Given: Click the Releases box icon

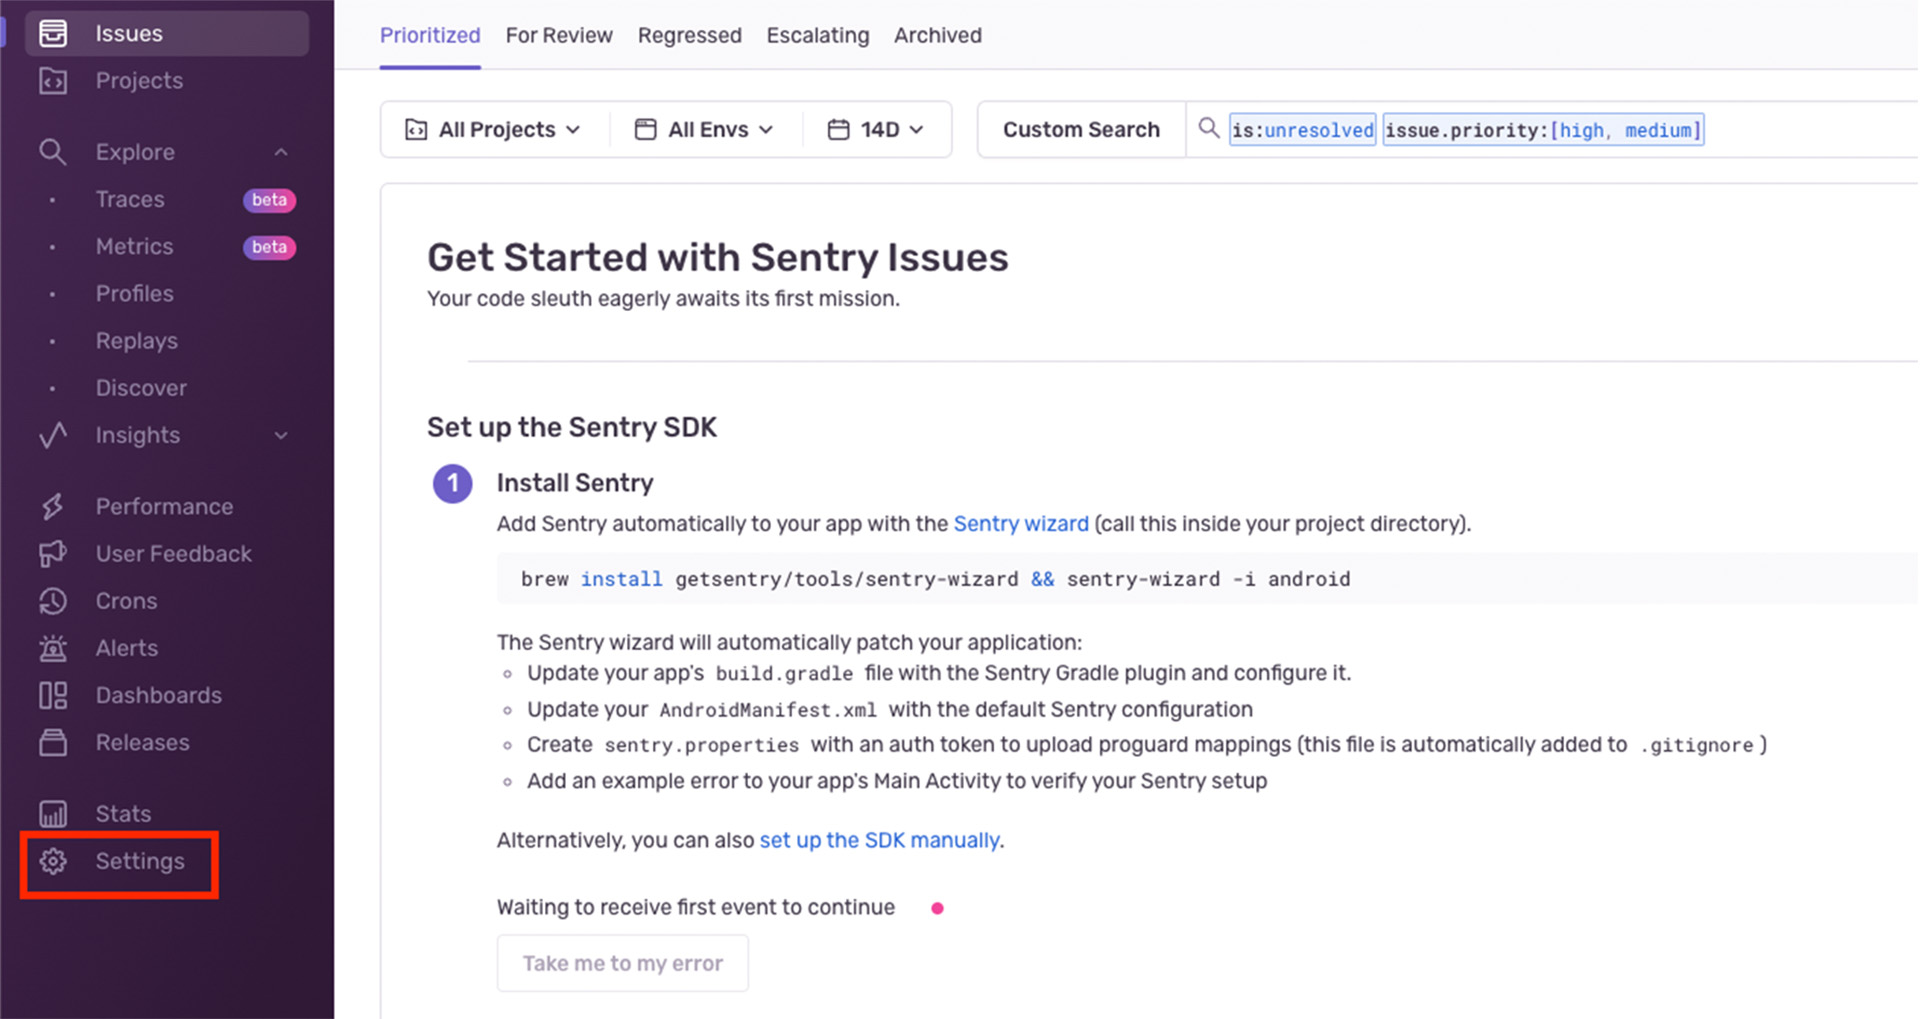Looking at the screenshot, I should [53, 743].
